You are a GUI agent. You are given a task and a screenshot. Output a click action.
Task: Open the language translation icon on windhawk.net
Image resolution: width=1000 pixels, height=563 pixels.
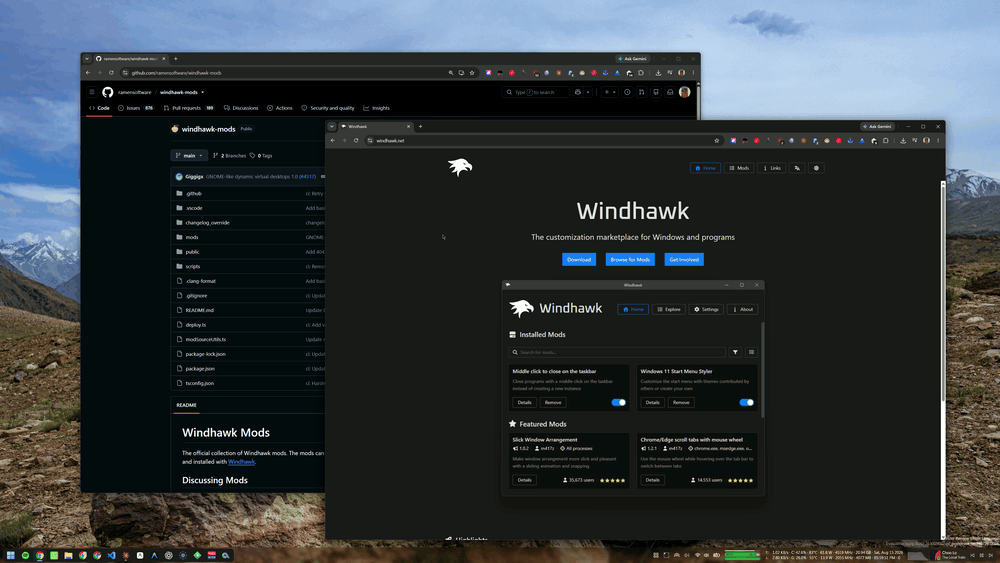pyautogui.click(x=797, y=168)
